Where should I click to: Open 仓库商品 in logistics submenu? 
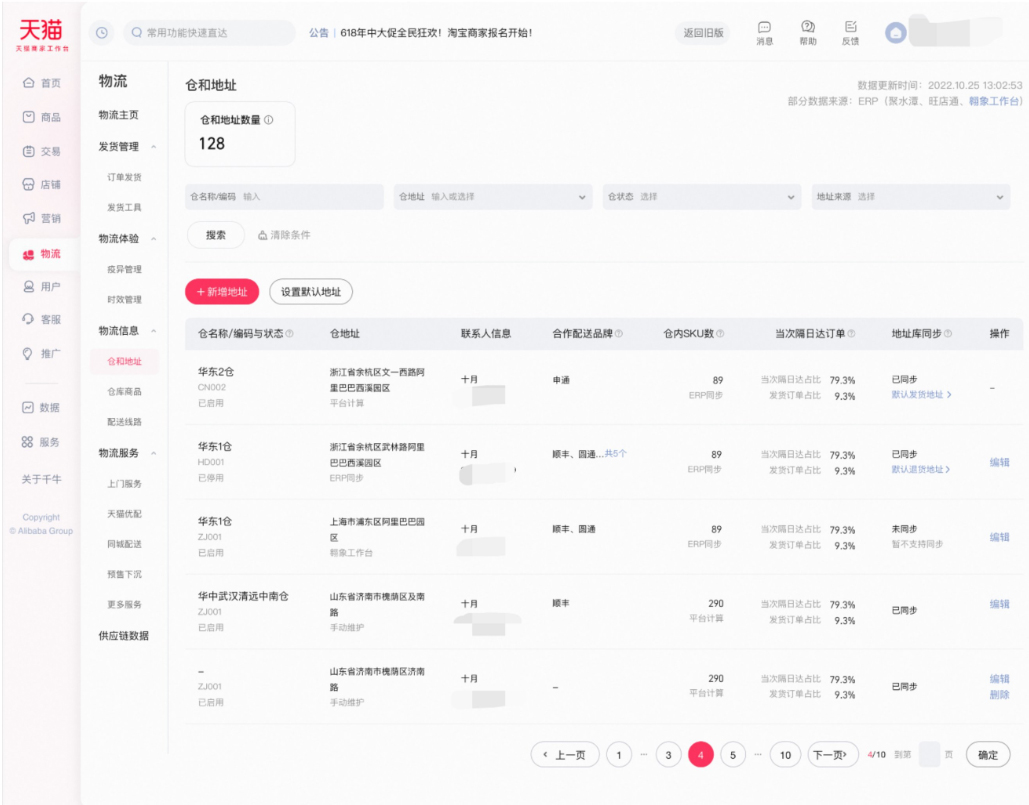pos(124,392)
